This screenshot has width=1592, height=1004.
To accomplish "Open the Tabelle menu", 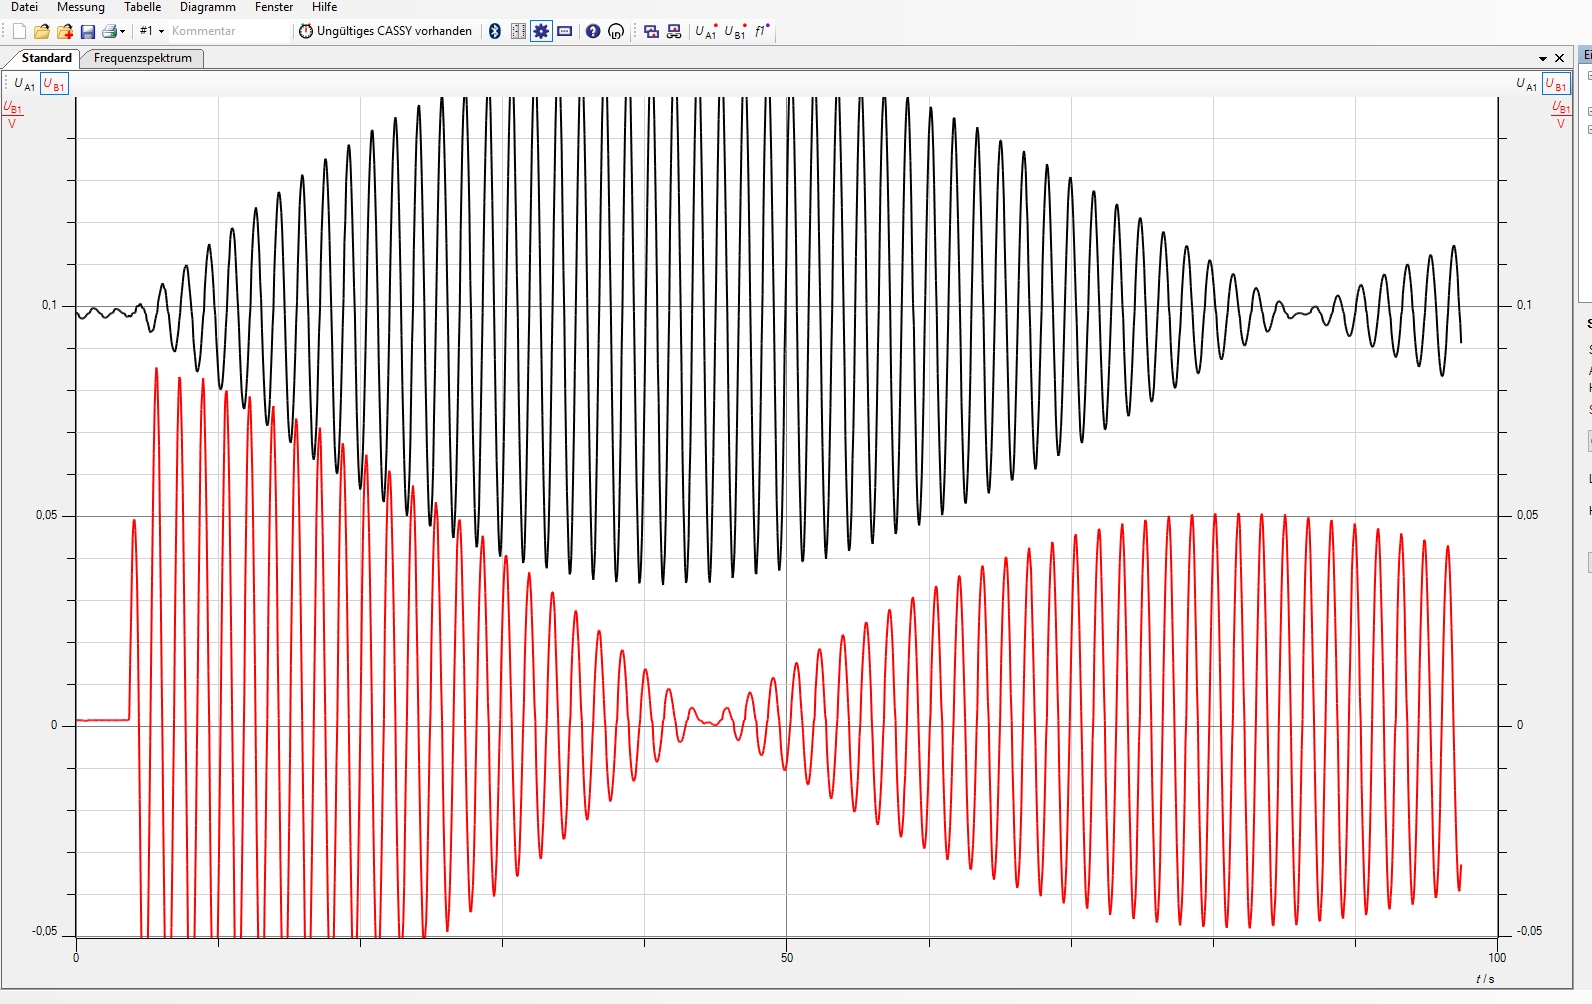I will (142, 7).
